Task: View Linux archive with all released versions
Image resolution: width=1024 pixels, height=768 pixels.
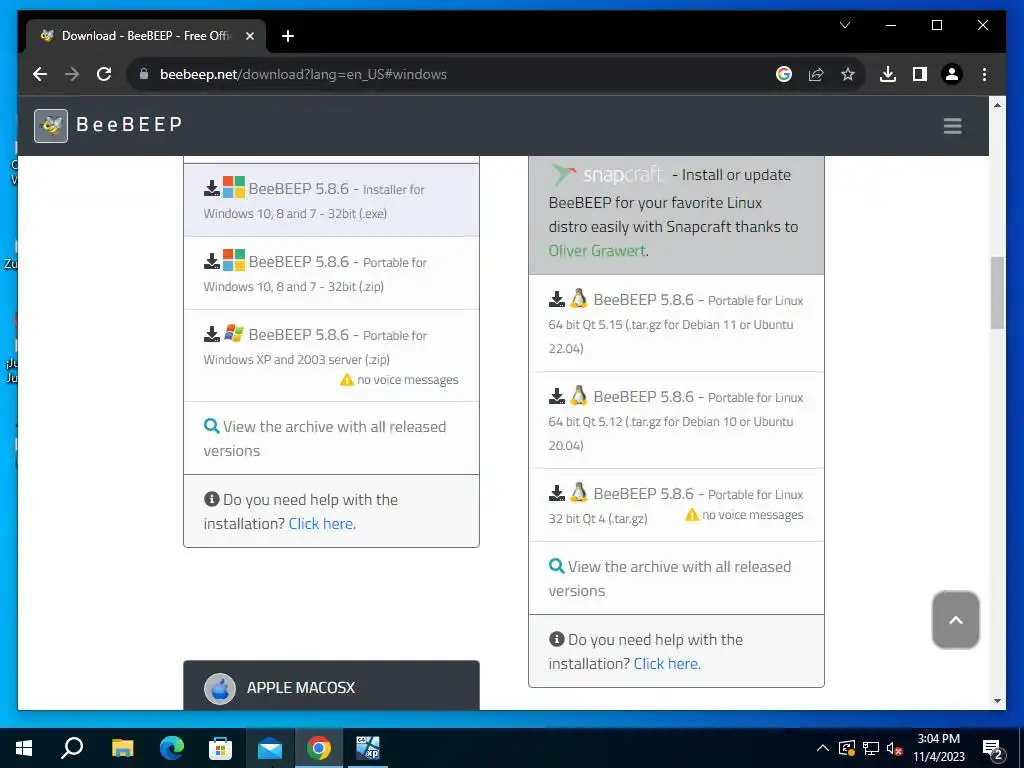Action: 676,578
